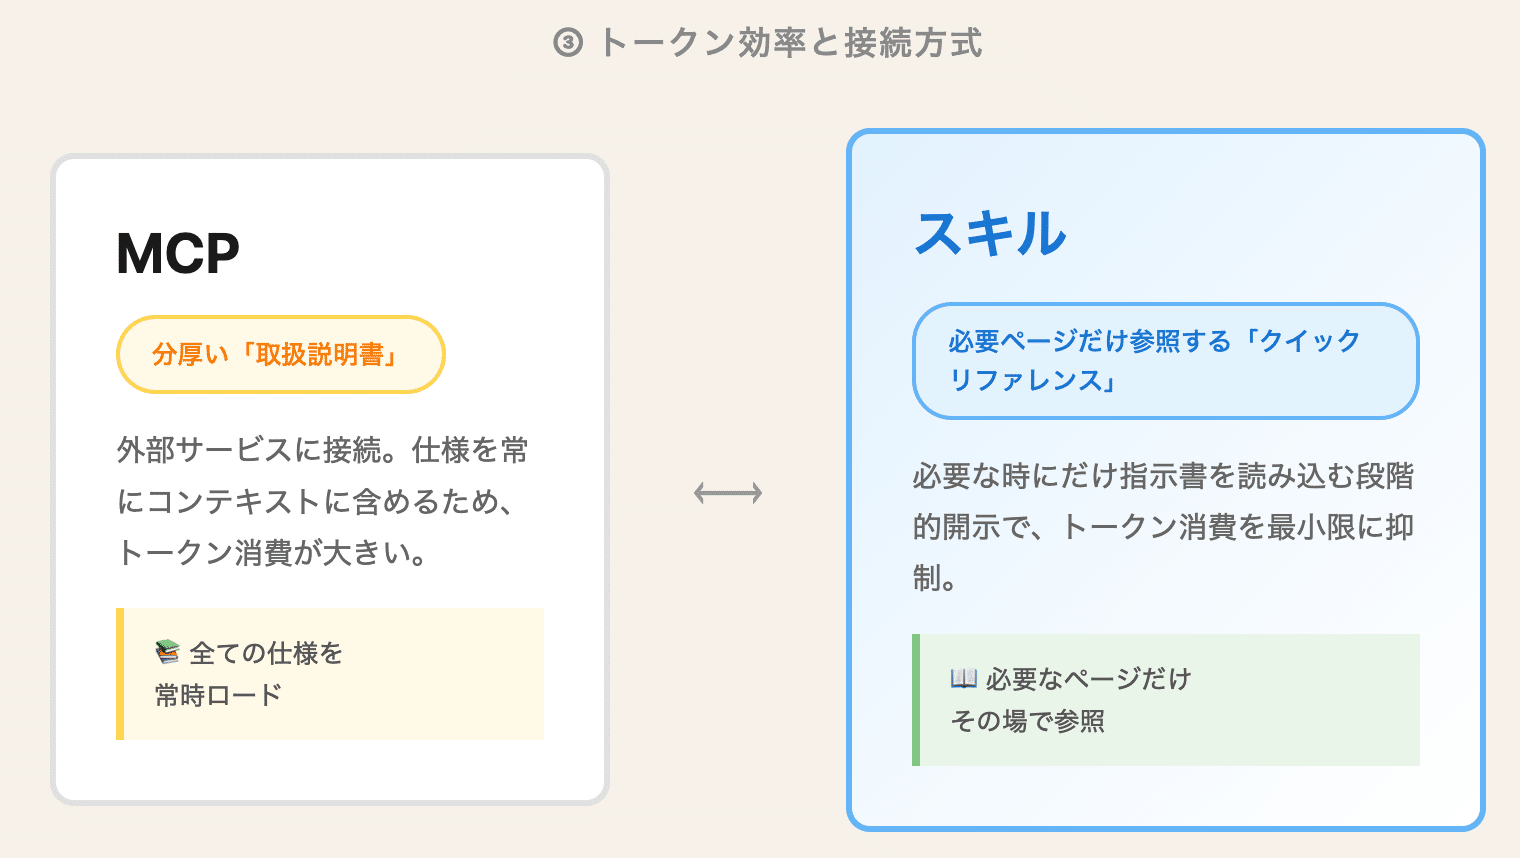Click the トークン消費が大きい。 sentence

pos(272,553)
